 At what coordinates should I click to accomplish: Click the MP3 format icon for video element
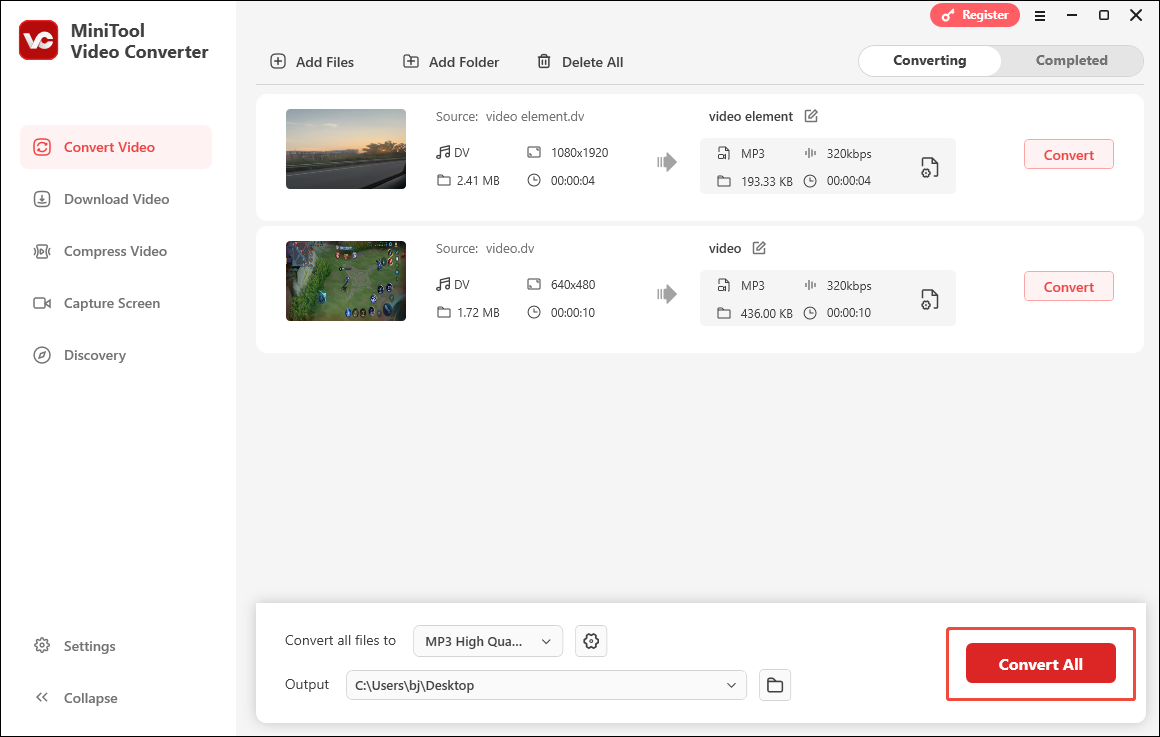(x=724, y=153)
